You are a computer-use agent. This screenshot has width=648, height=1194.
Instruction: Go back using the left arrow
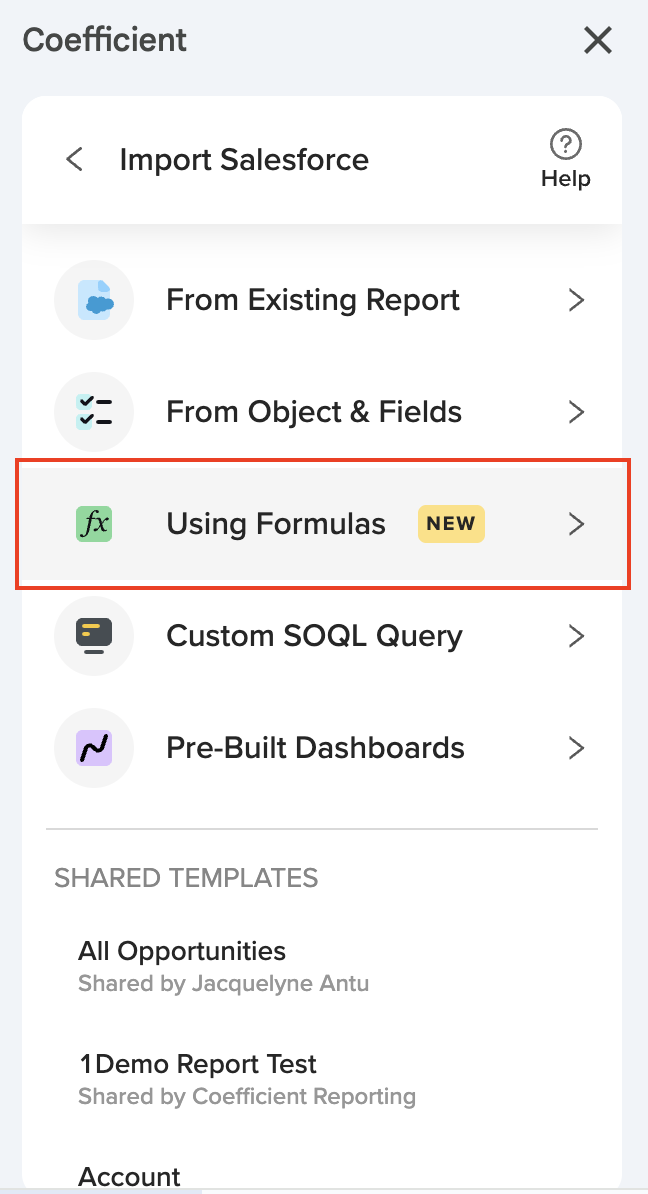(75, 159)
